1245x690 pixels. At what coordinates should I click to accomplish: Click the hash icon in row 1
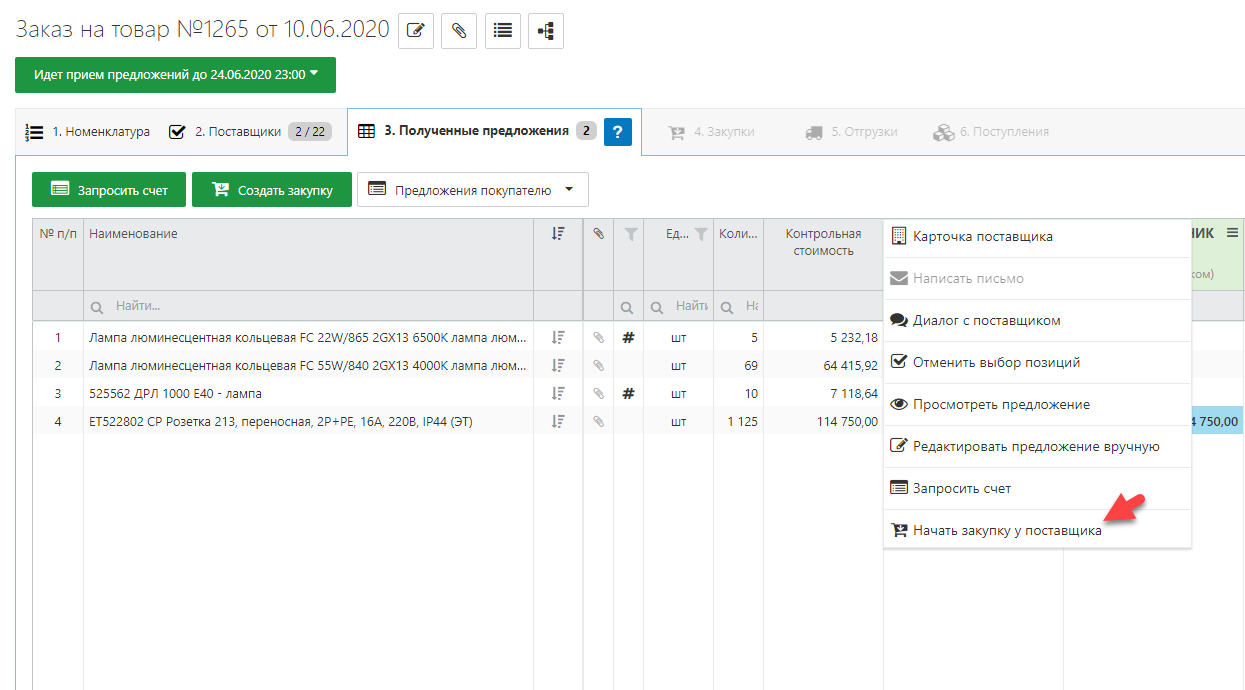tap(628, 338)
